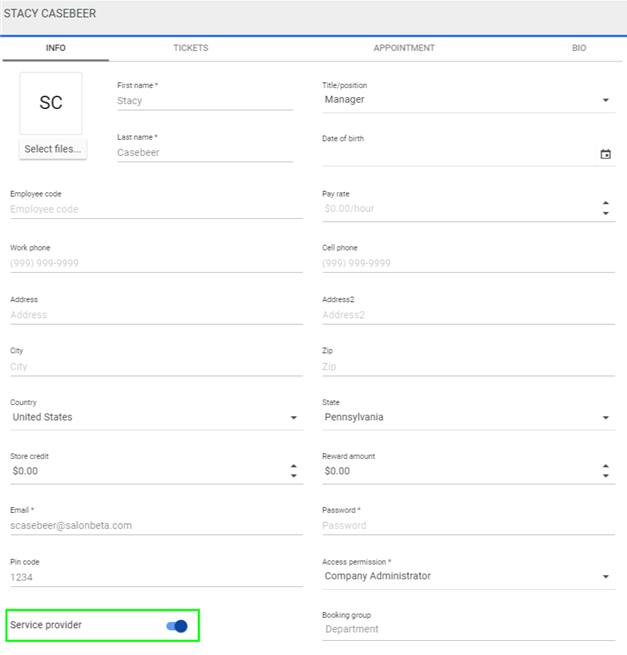Viewport: 627px width, 655px height.
Task: Focus the Employee code field
Action: [155, 210]
